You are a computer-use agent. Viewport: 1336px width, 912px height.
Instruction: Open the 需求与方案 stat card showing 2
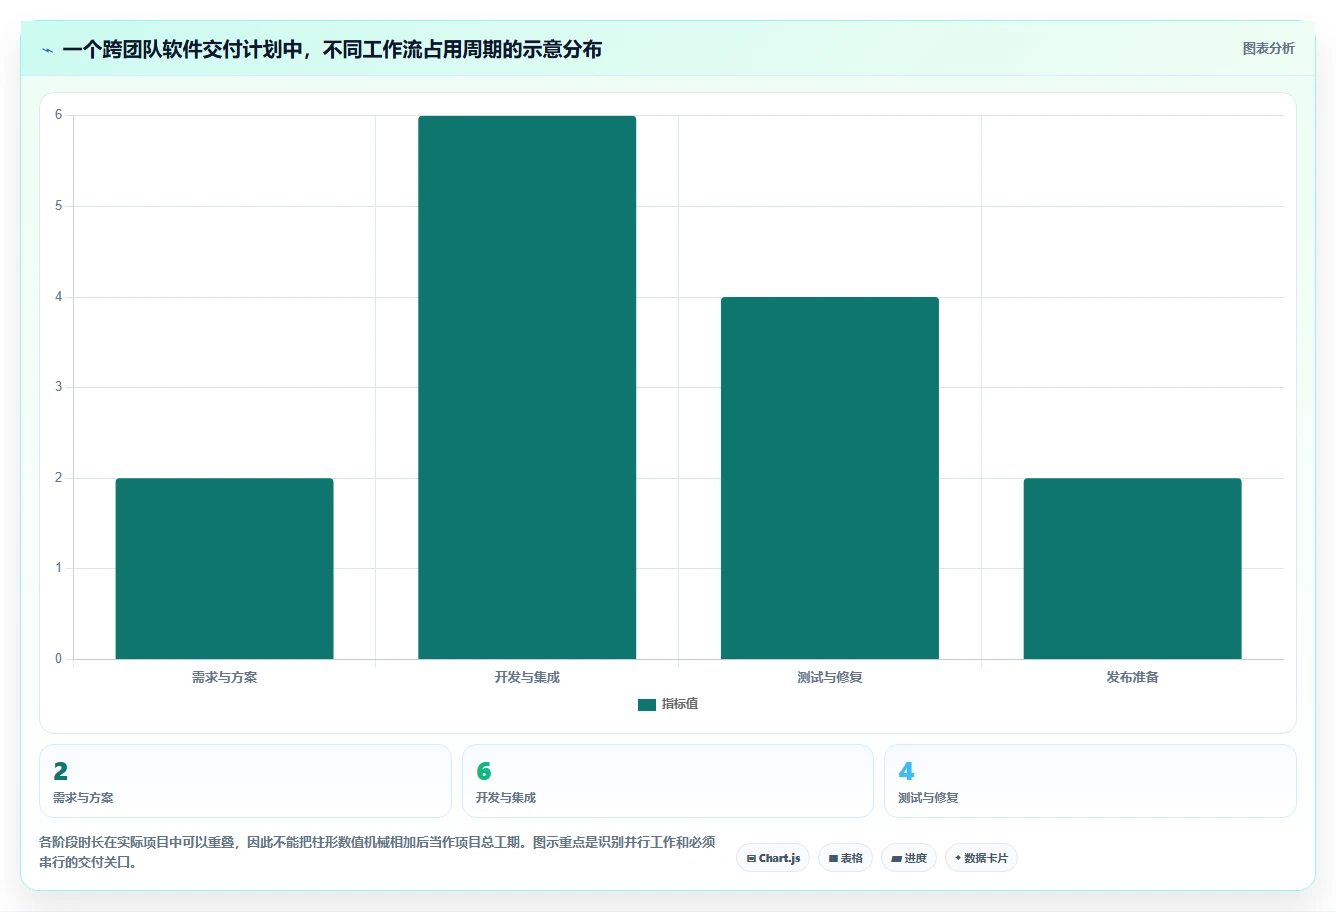245,781
